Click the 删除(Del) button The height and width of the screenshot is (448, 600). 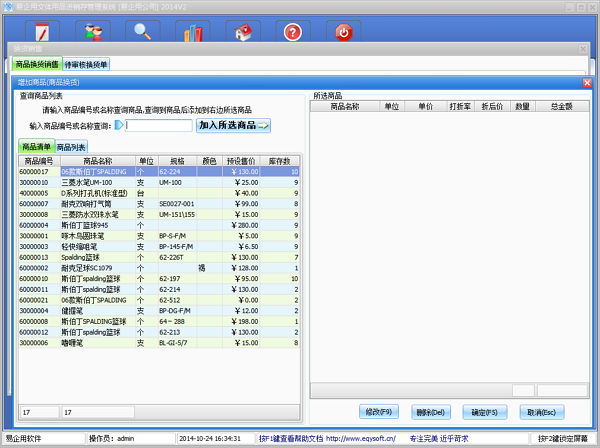430,412
